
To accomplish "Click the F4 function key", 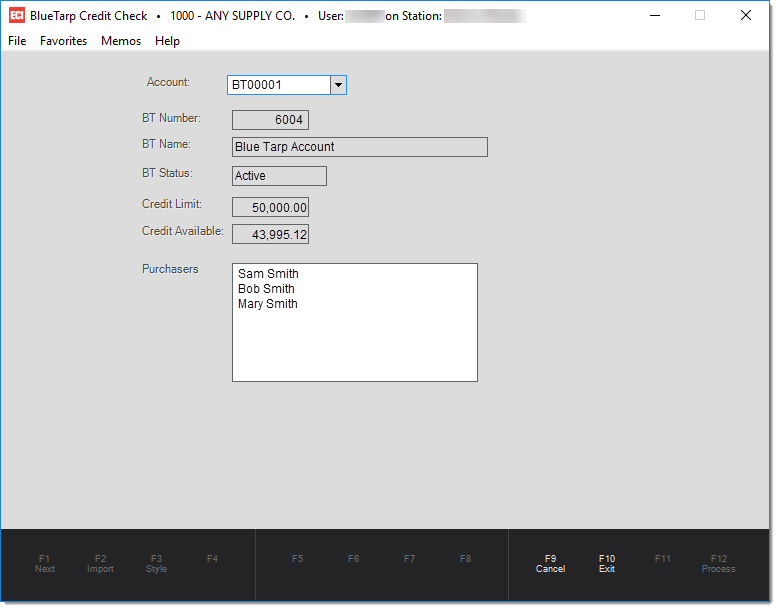I will point(213,559).
